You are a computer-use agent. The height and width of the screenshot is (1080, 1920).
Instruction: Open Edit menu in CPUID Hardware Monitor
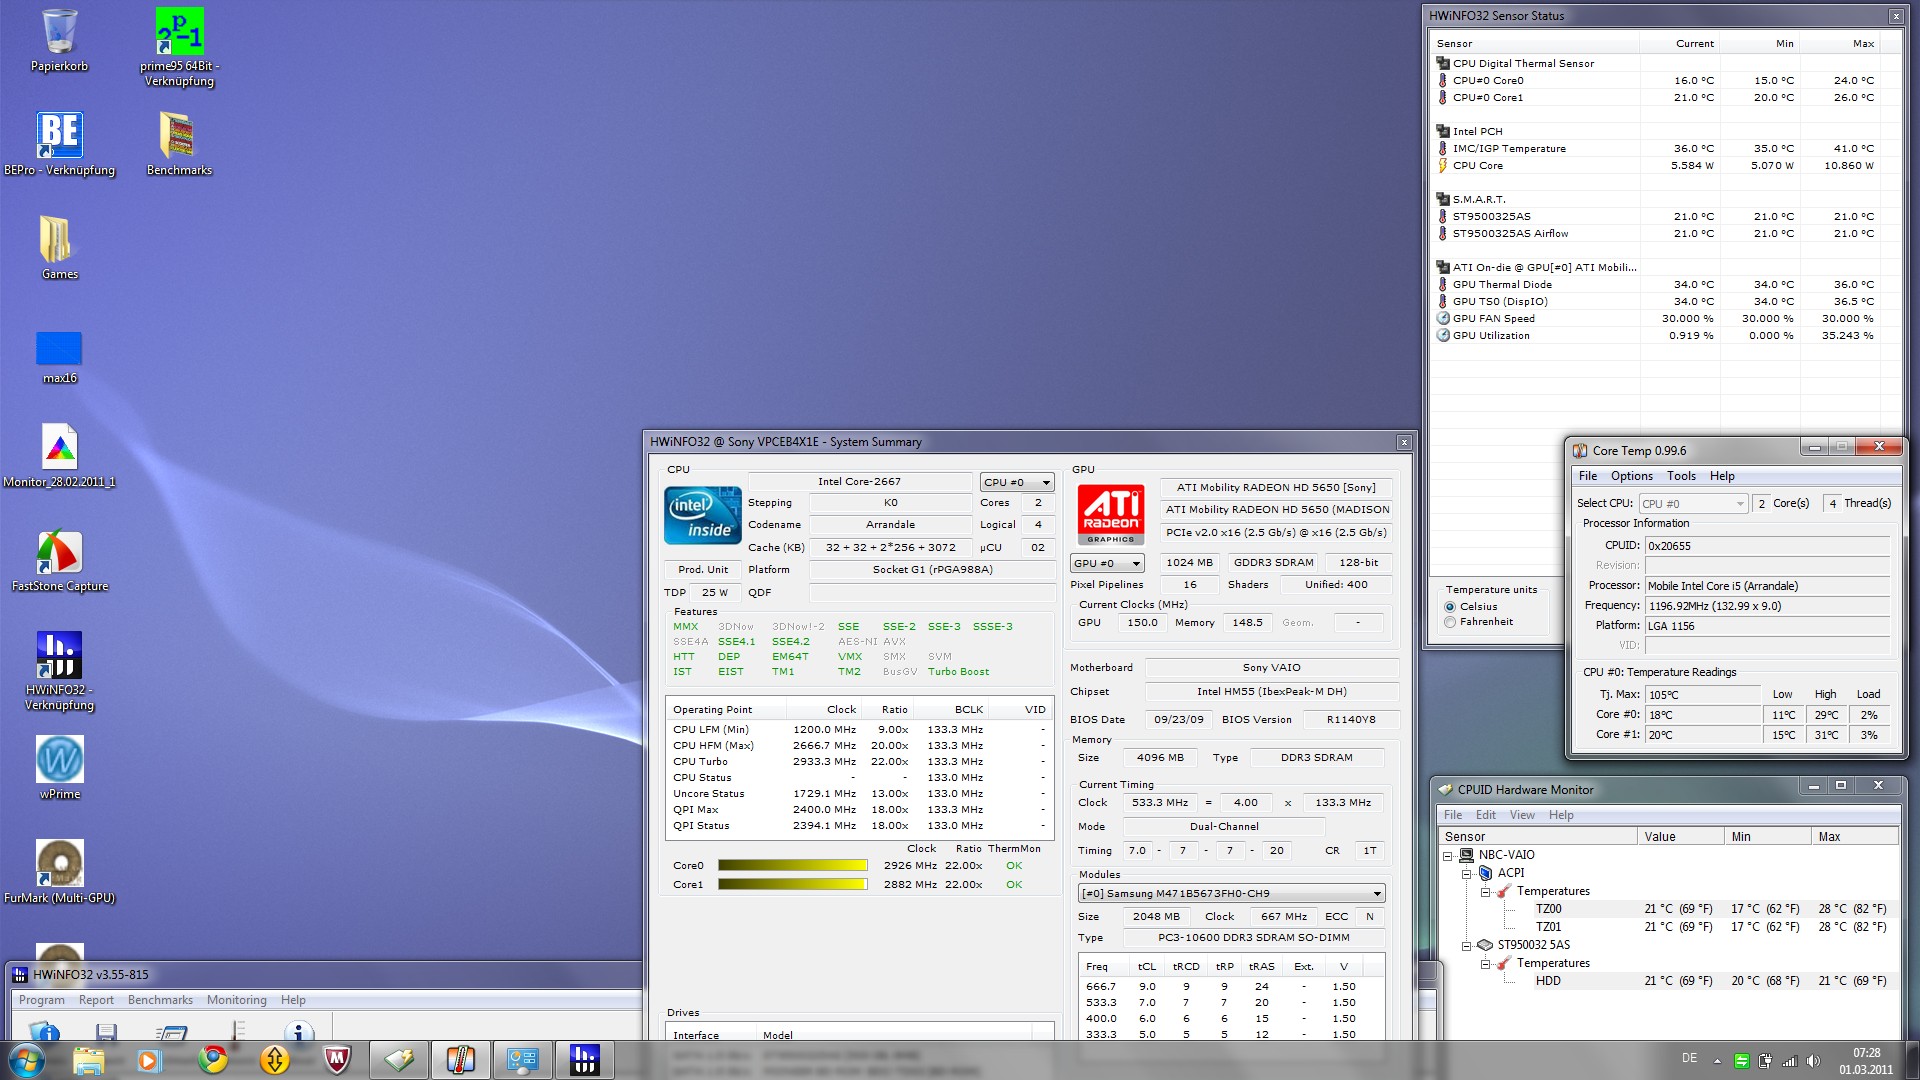pyautogui.click(x=1486, y=815)
